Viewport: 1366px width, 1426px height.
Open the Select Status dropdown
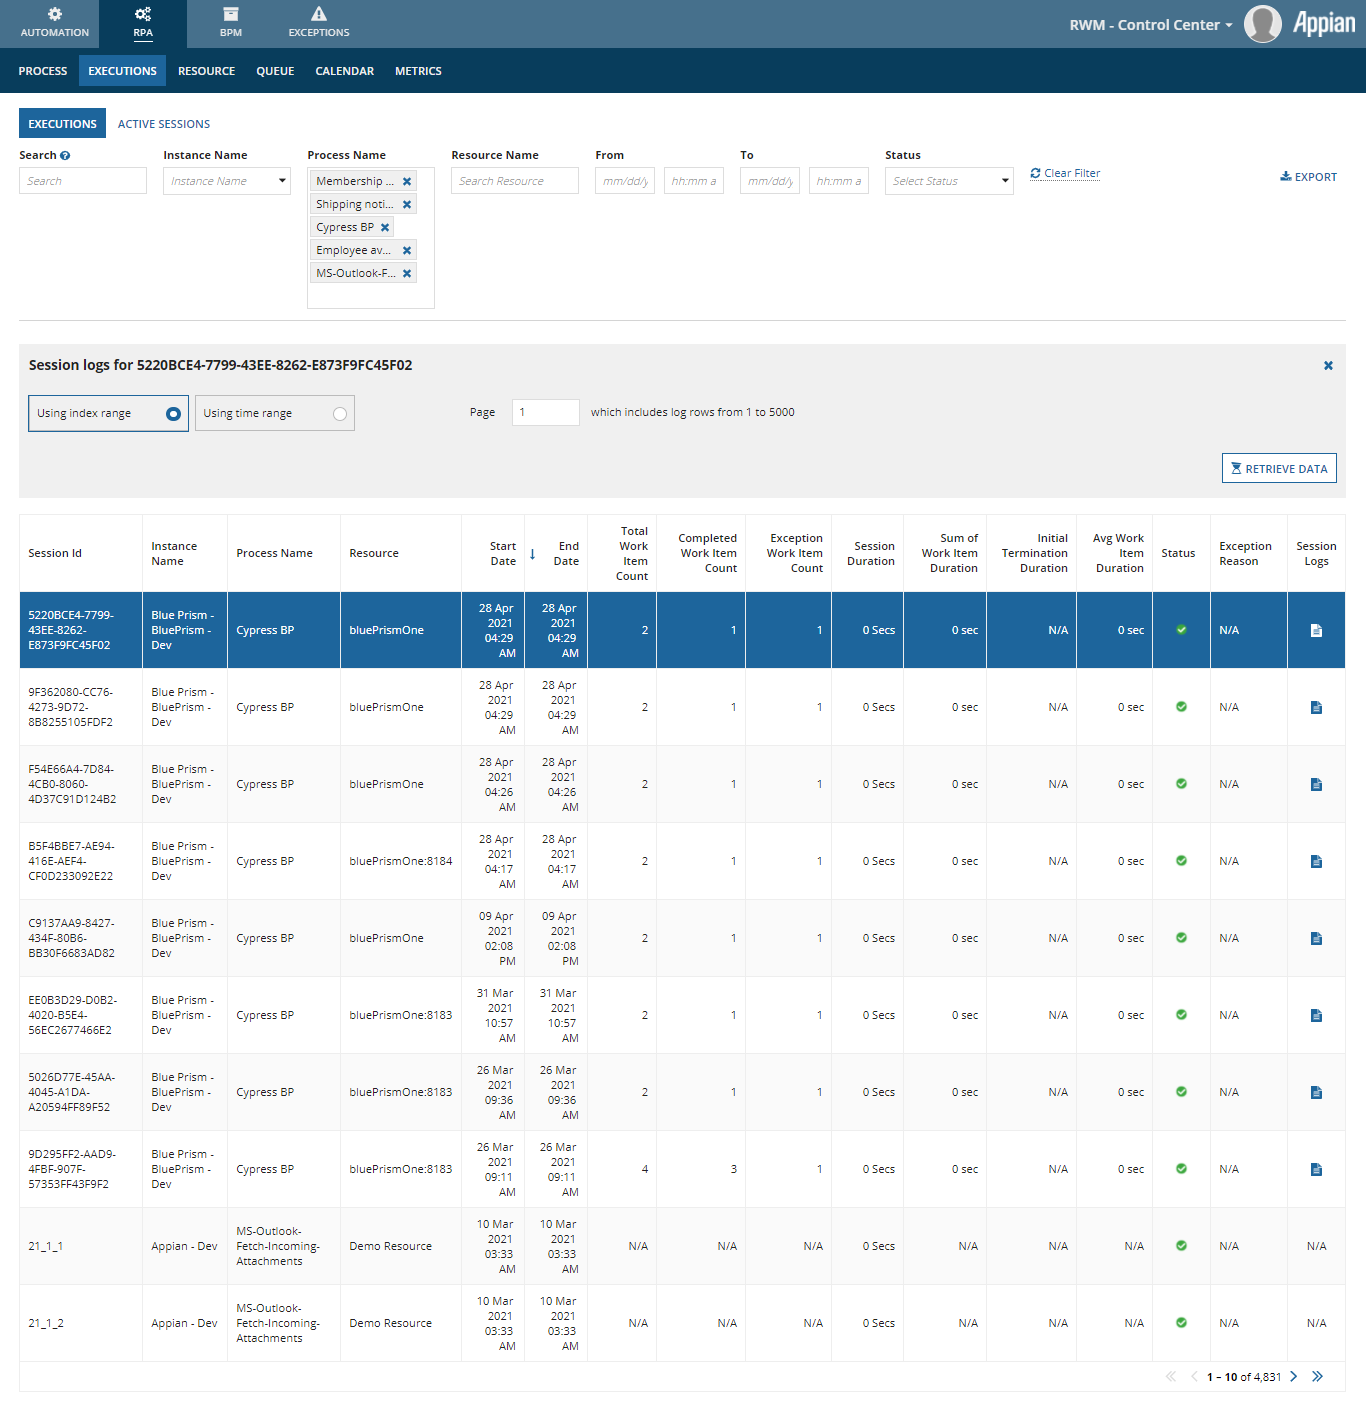[x=949, y=181]
